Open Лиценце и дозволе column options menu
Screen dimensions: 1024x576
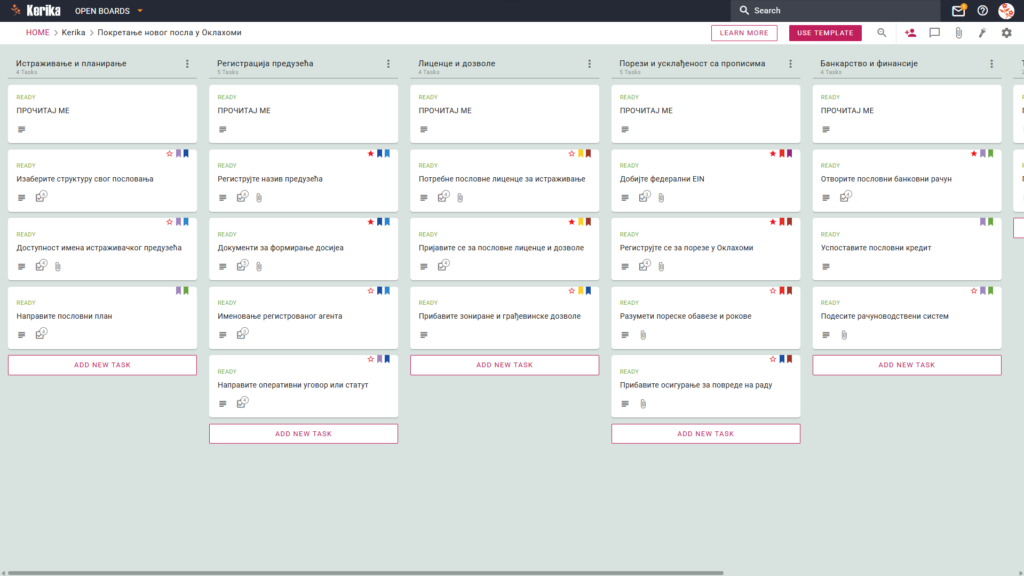pyautogui.click(x=590, y=64)
